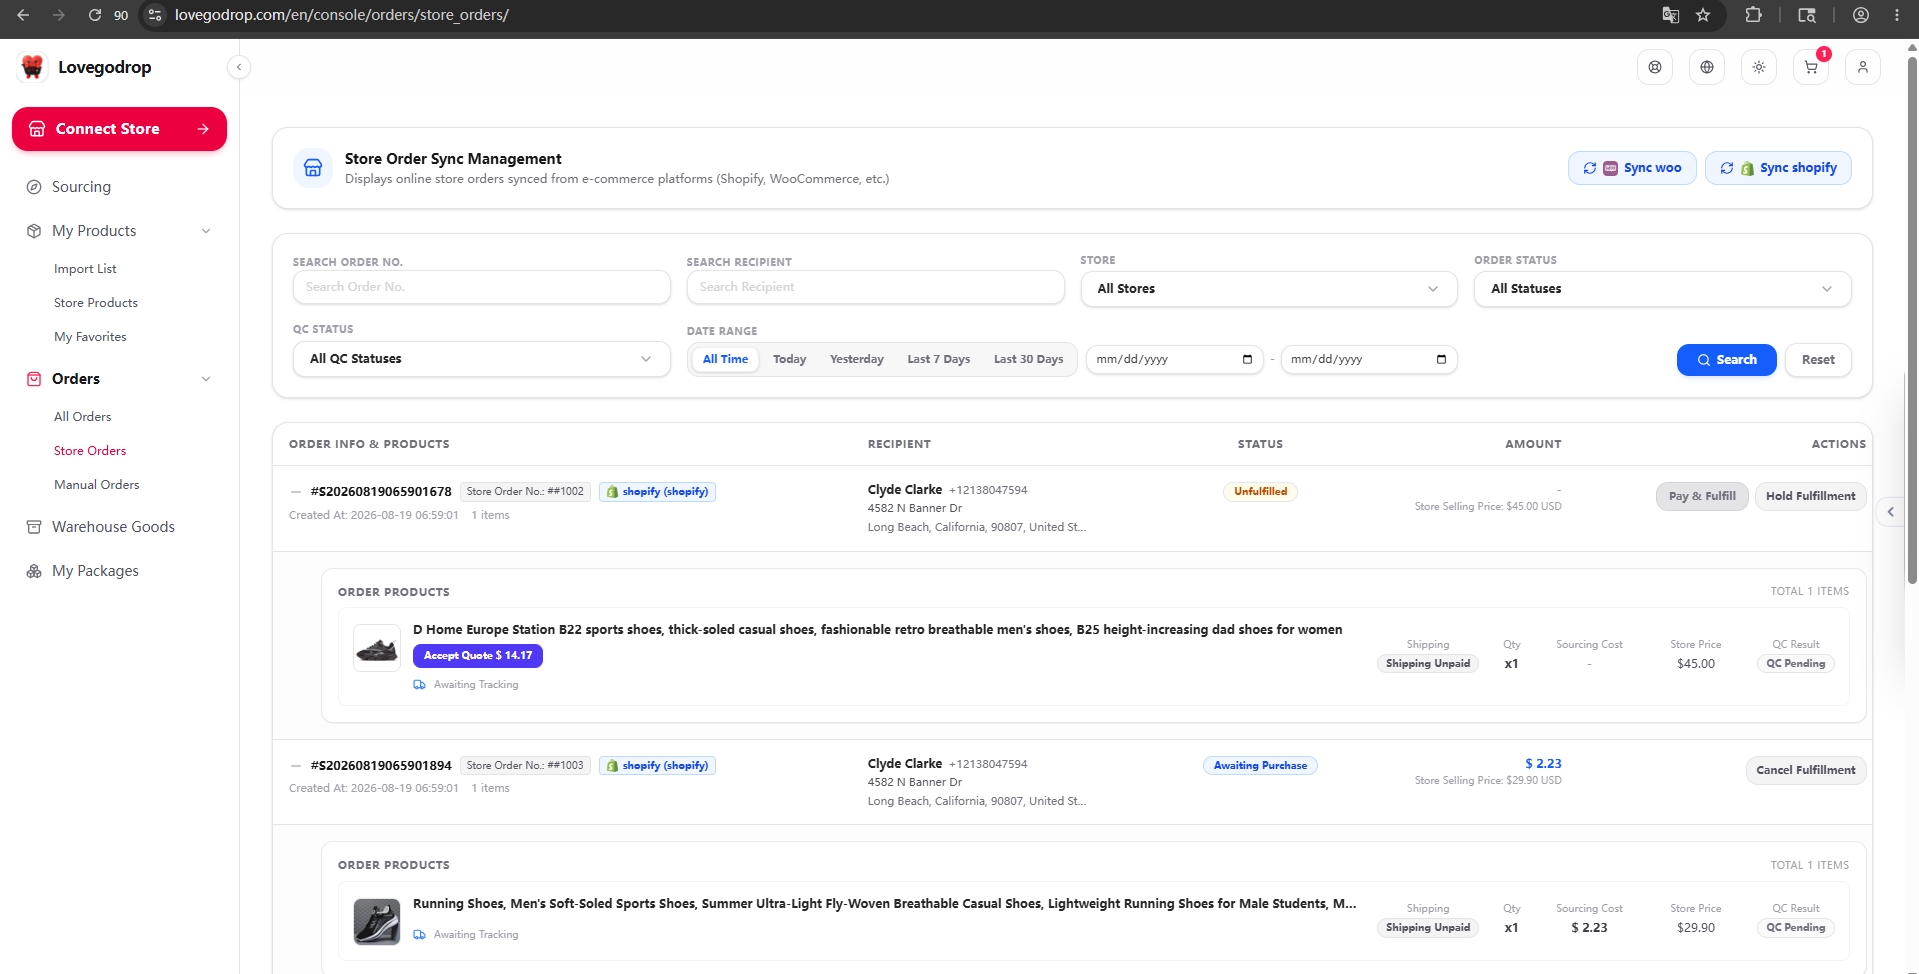Open the All Statuses dropdown
This screenshot has height=974, width=1919.
click(1662, 289)
